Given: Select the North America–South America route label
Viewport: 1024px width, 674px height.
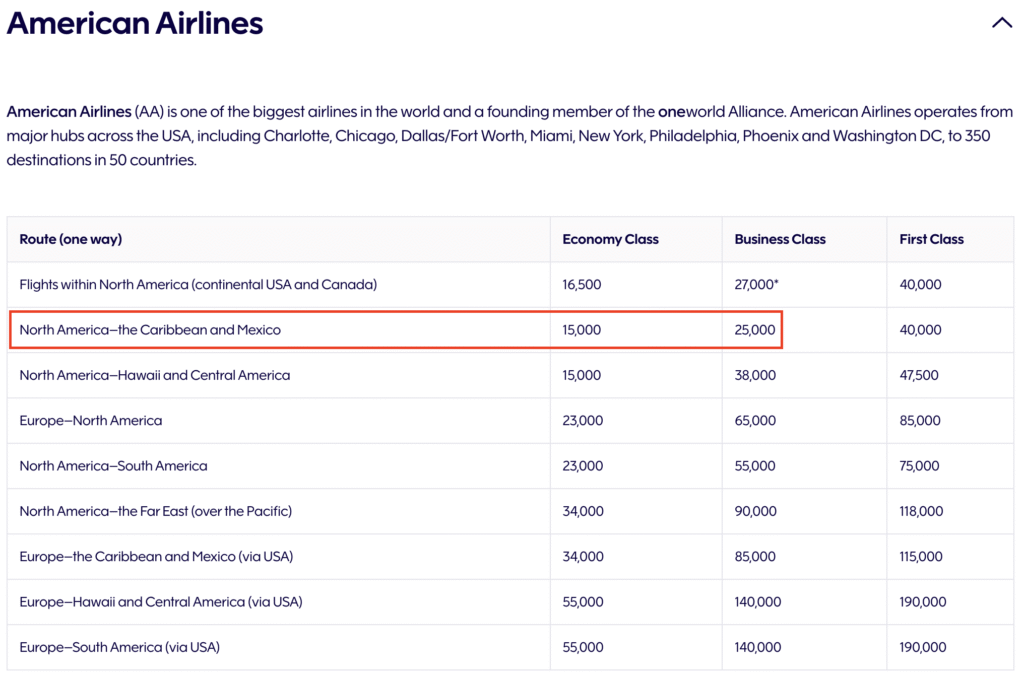Looking at the screenshot, I should click(x=116, y=466).
